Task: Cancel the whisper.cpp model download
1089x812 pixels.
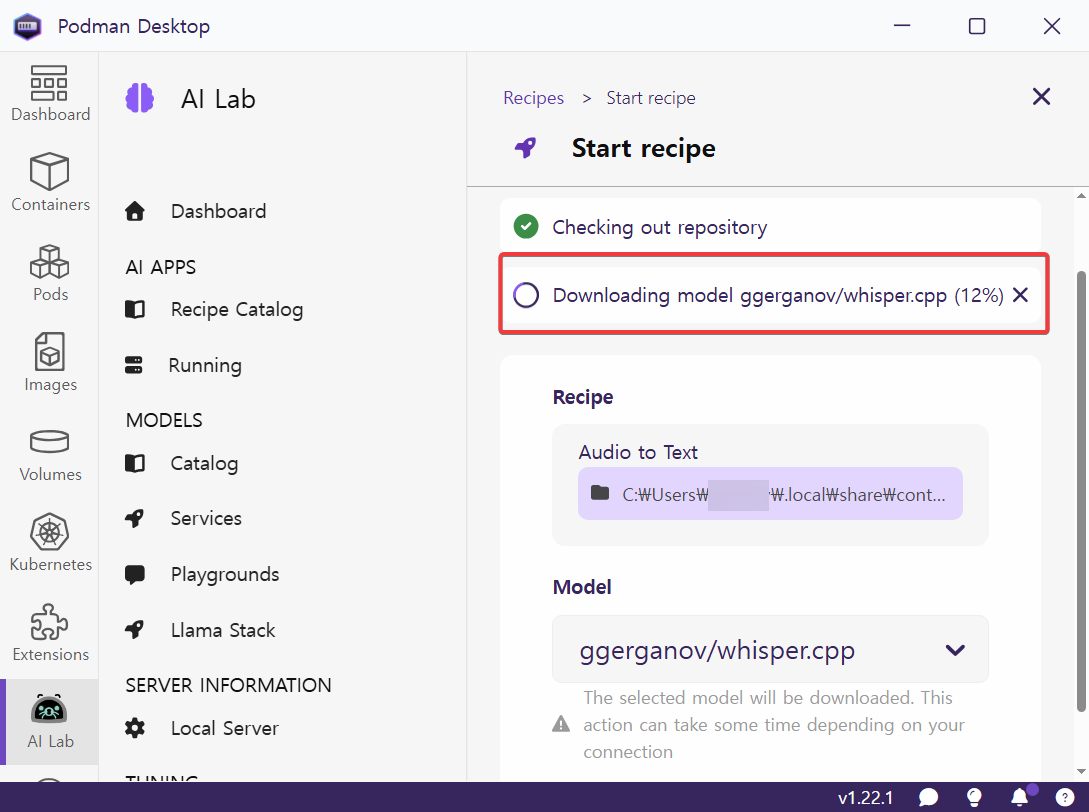Action: [x=1020, y=295]
